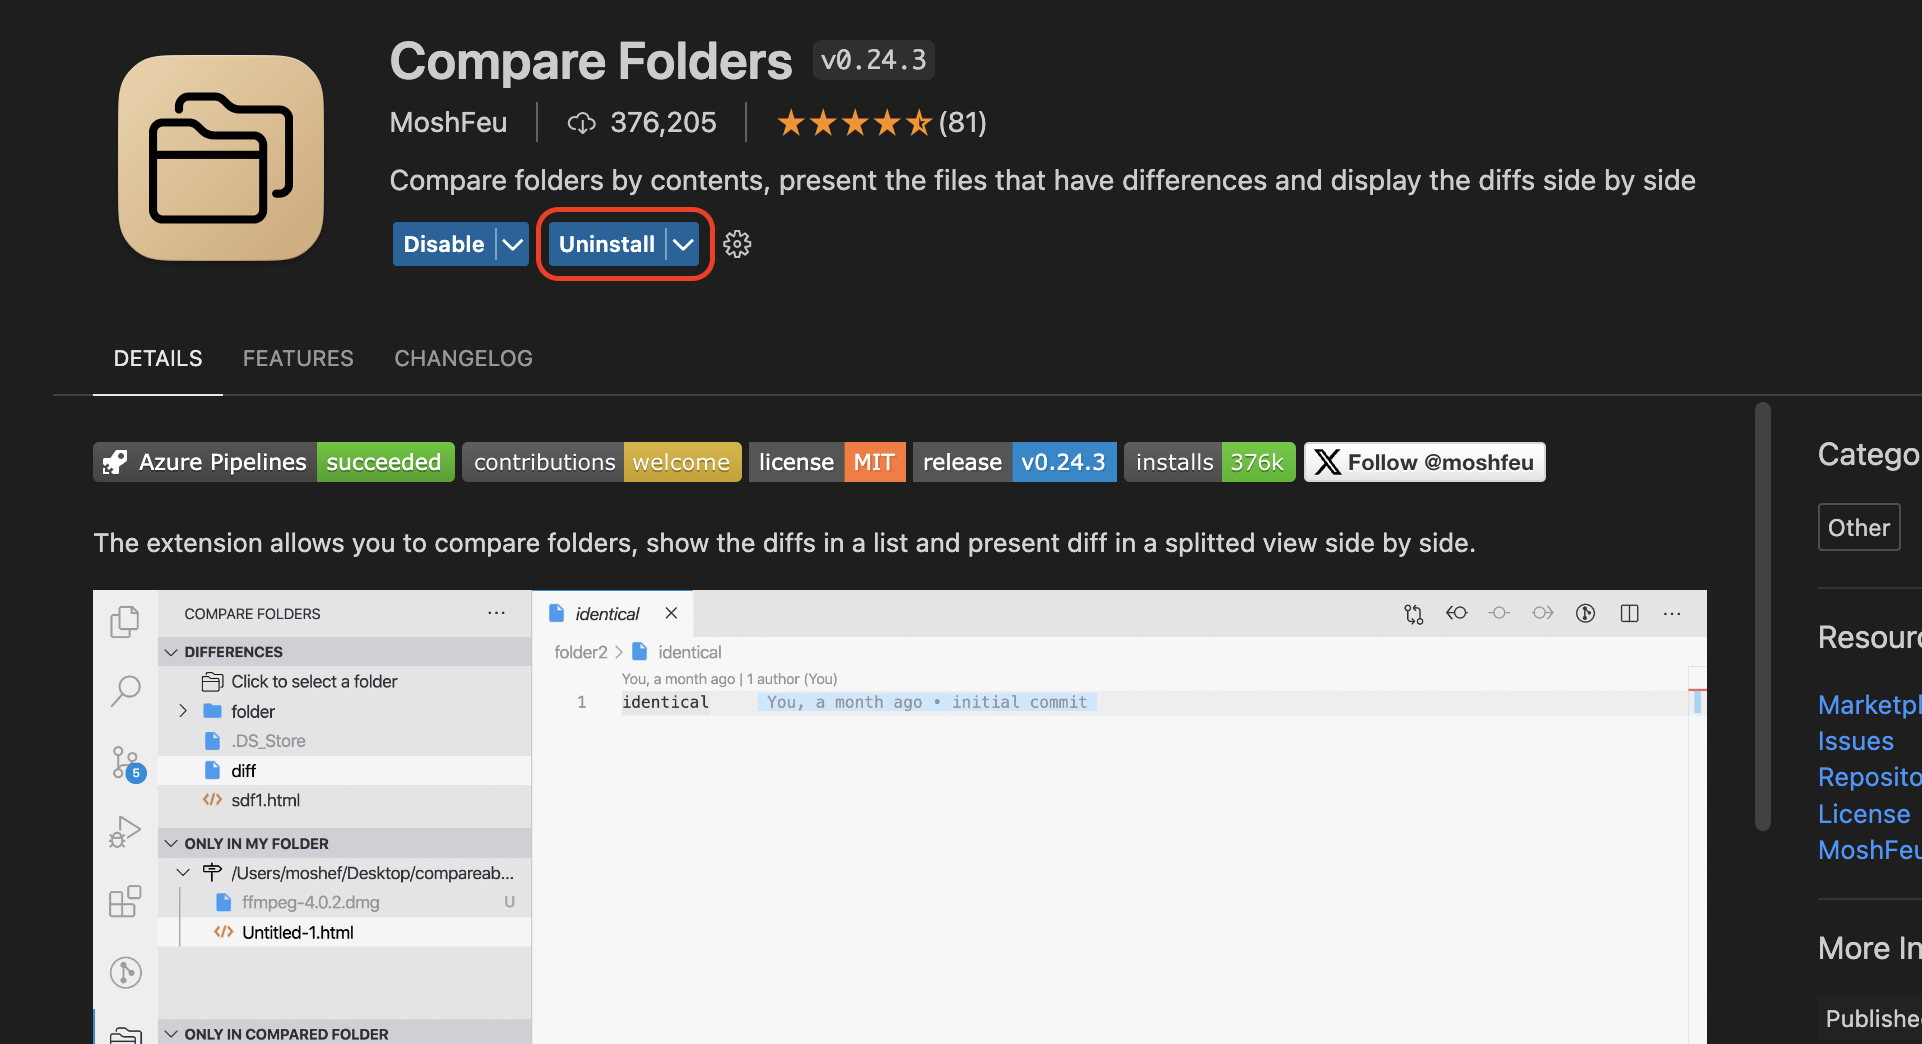Open the Explorer icon in the activity bar
This screenshot has width=1922, height=1044.
125,620
